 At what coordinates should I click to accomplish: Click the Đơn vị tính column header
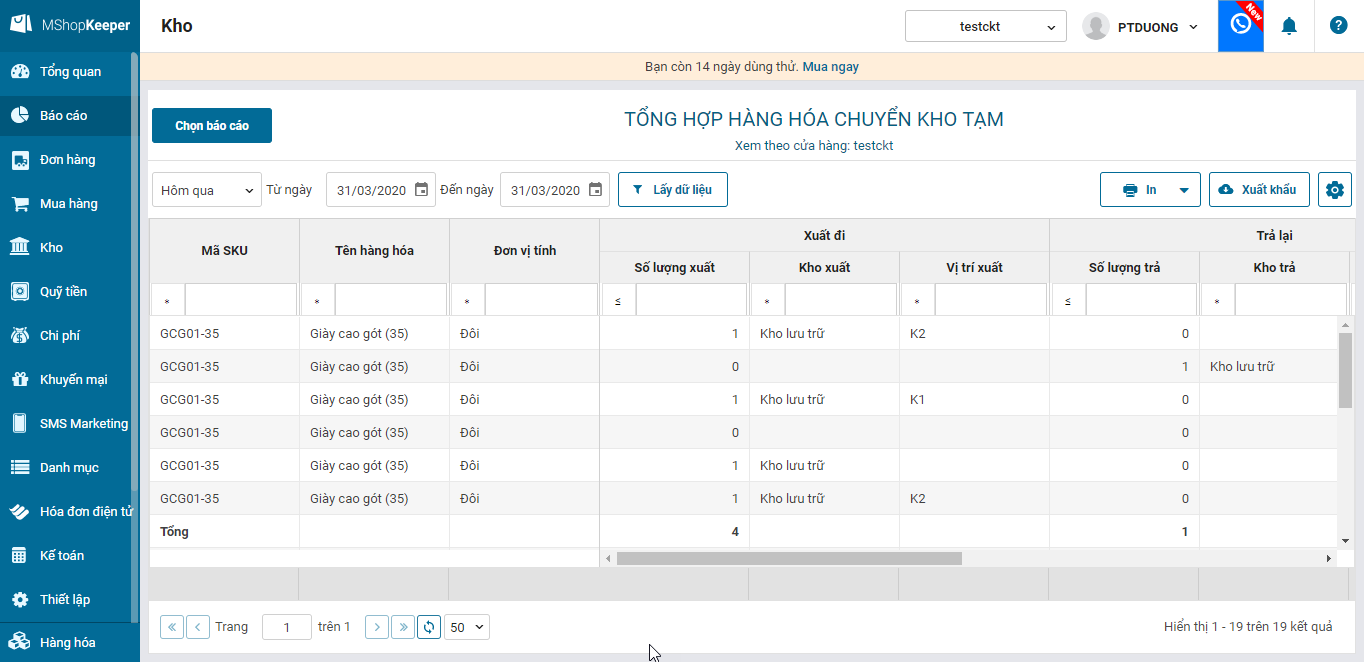tap(525, 251)
